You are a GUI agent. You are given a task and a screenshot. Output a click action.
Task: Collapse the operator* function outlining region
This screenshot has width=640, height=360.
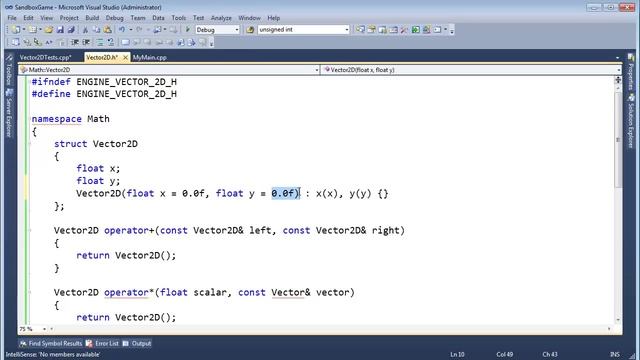coord(30,292)
